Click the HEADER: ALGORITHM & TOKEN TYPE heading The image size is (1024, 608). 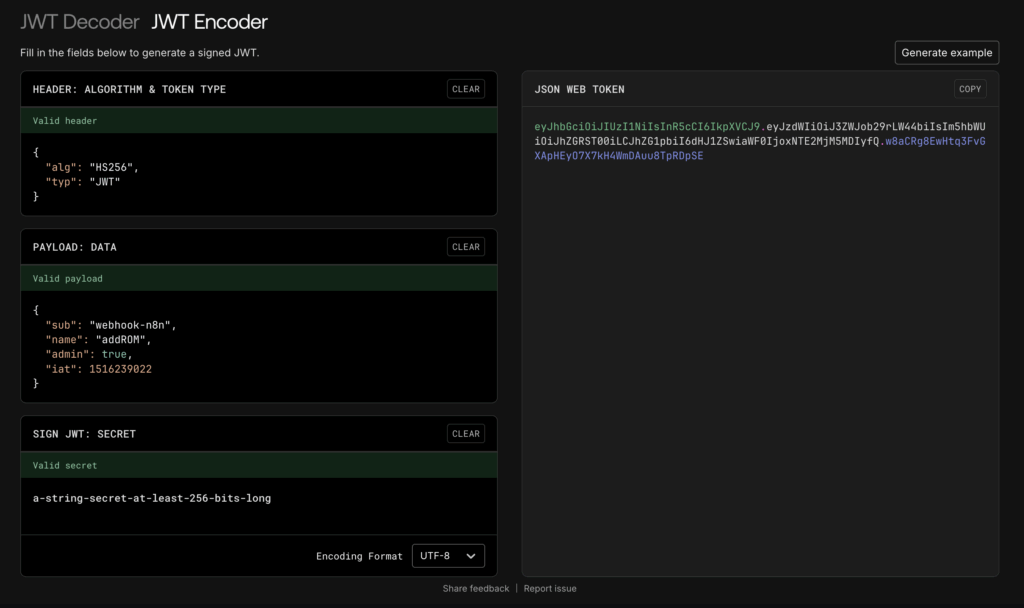[129, 89]
